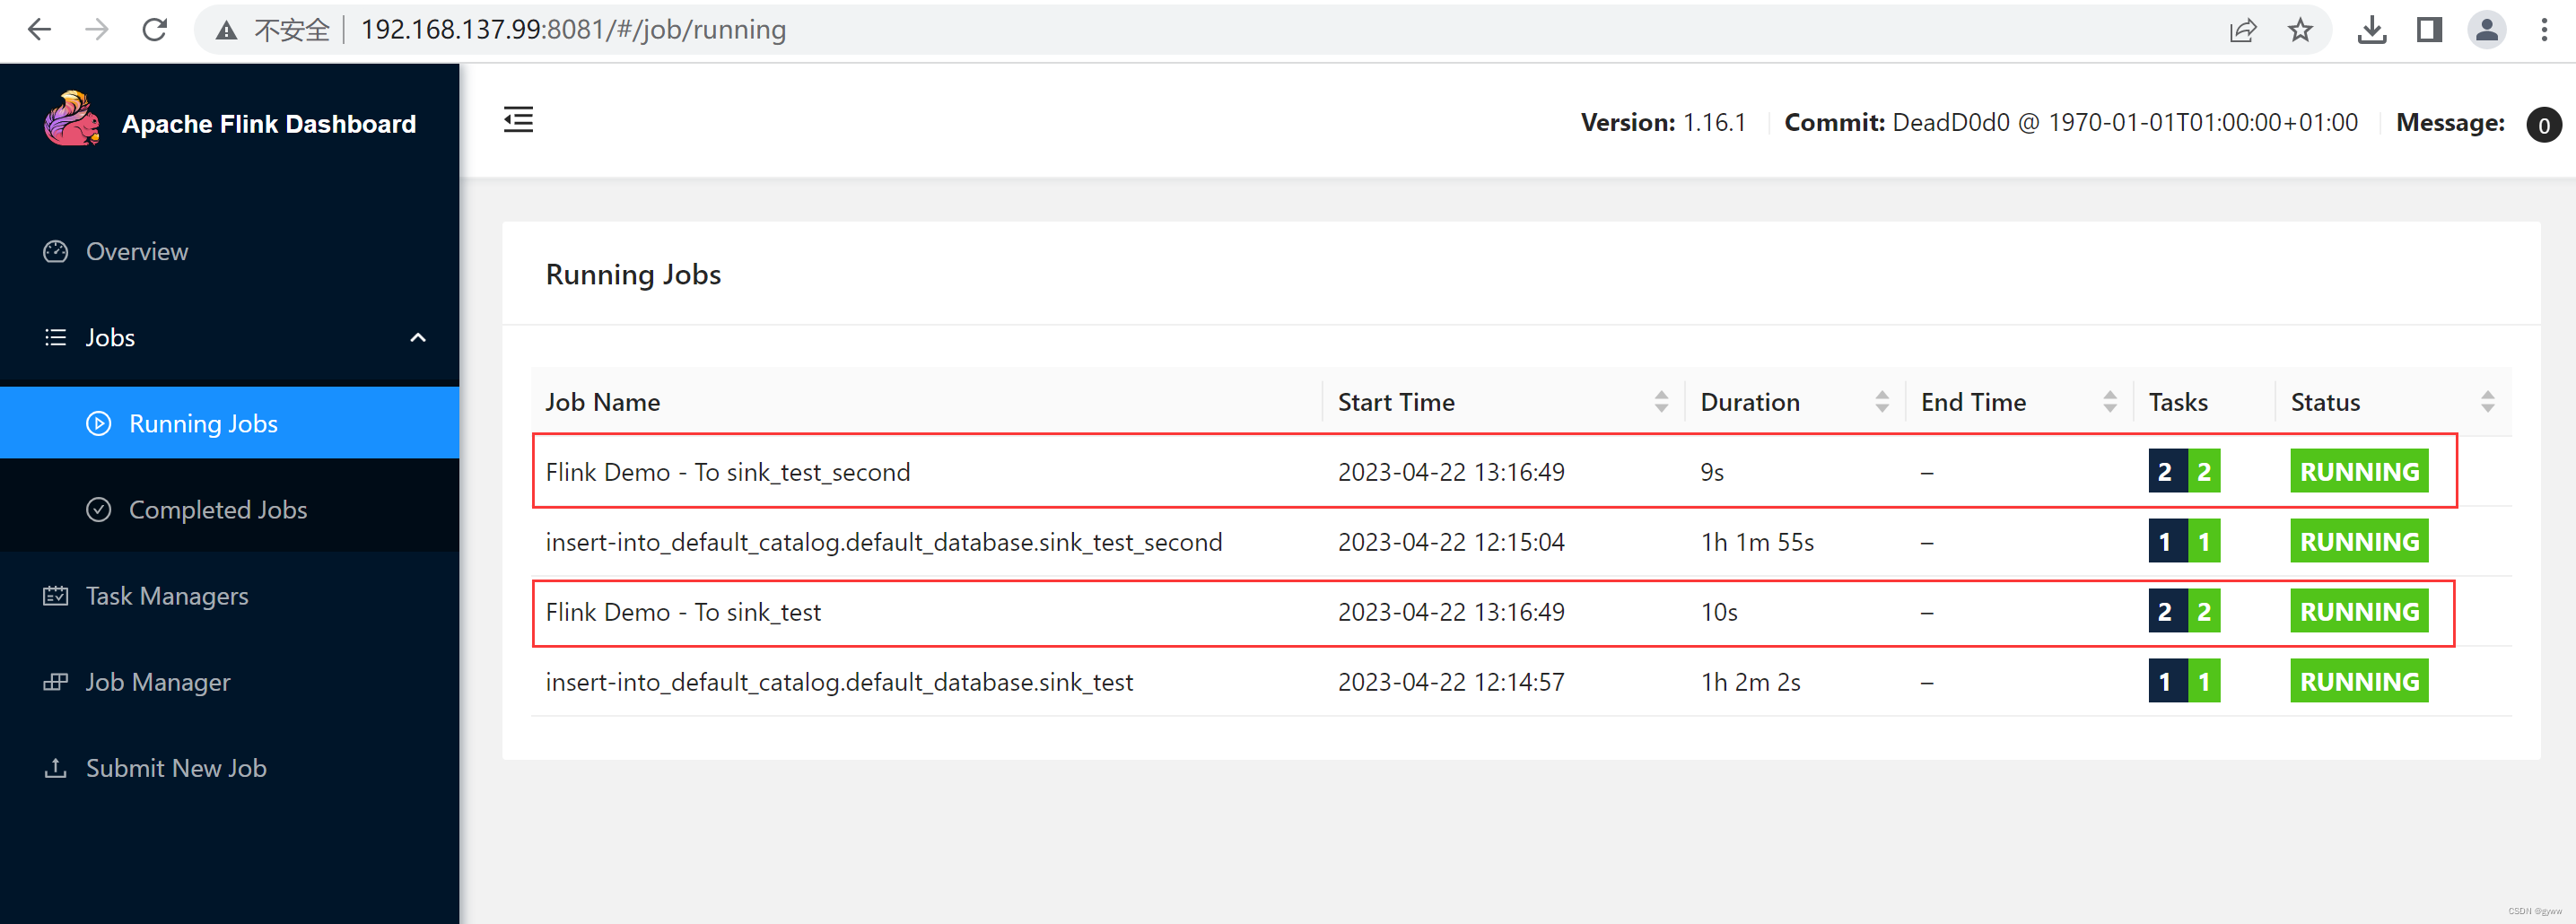2576x924 pixels.
Task: Reload the page with refresh icon
Action: 155,29
